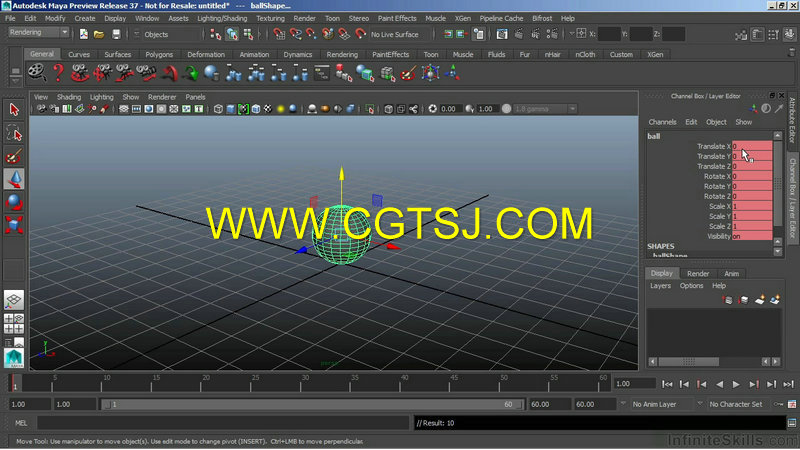Click the Visibility channel label
The image size is (800, 450).
click(x=719, y=236)
